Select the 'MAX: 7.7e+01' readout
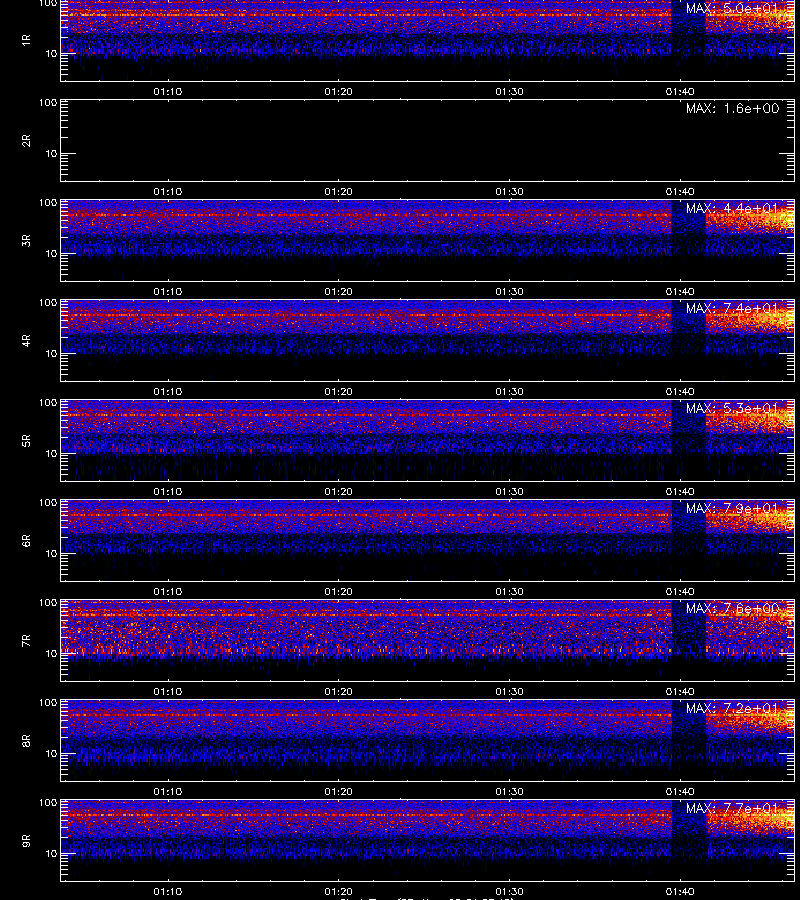Viewport: 800px width, 900px height. coord(732,808)
